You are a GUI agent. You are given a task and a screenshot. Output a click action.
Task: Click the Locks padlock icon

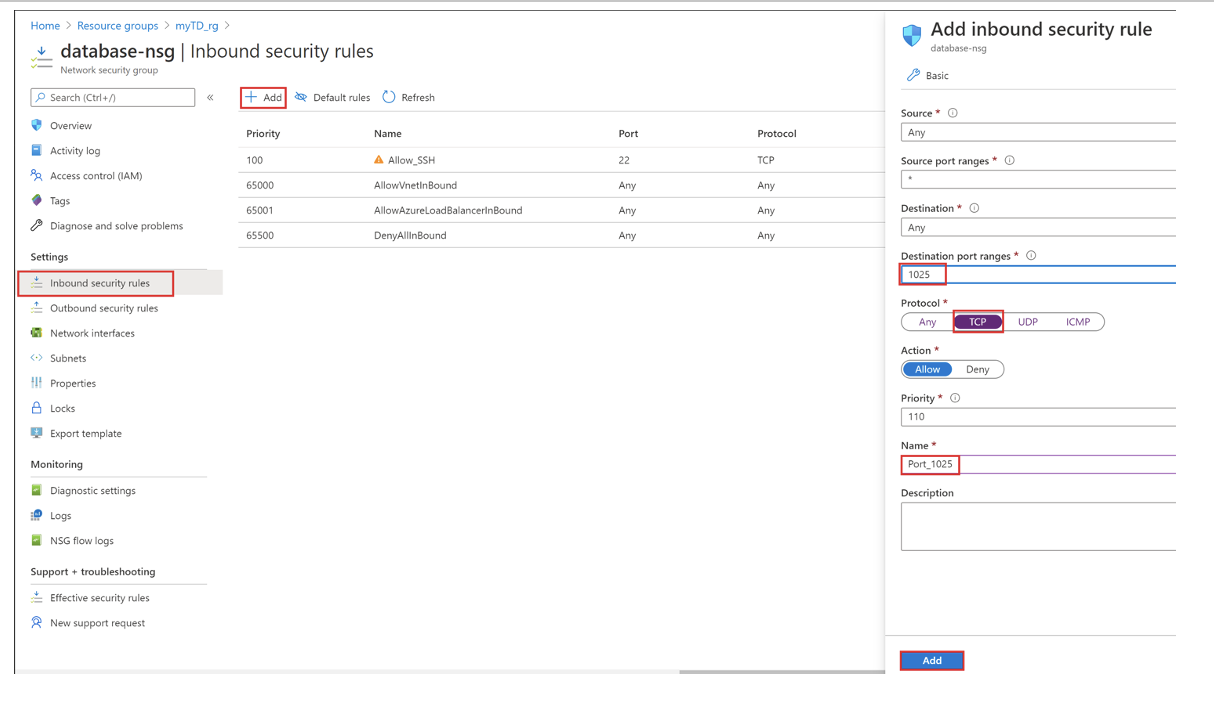[x=37, y=408]
